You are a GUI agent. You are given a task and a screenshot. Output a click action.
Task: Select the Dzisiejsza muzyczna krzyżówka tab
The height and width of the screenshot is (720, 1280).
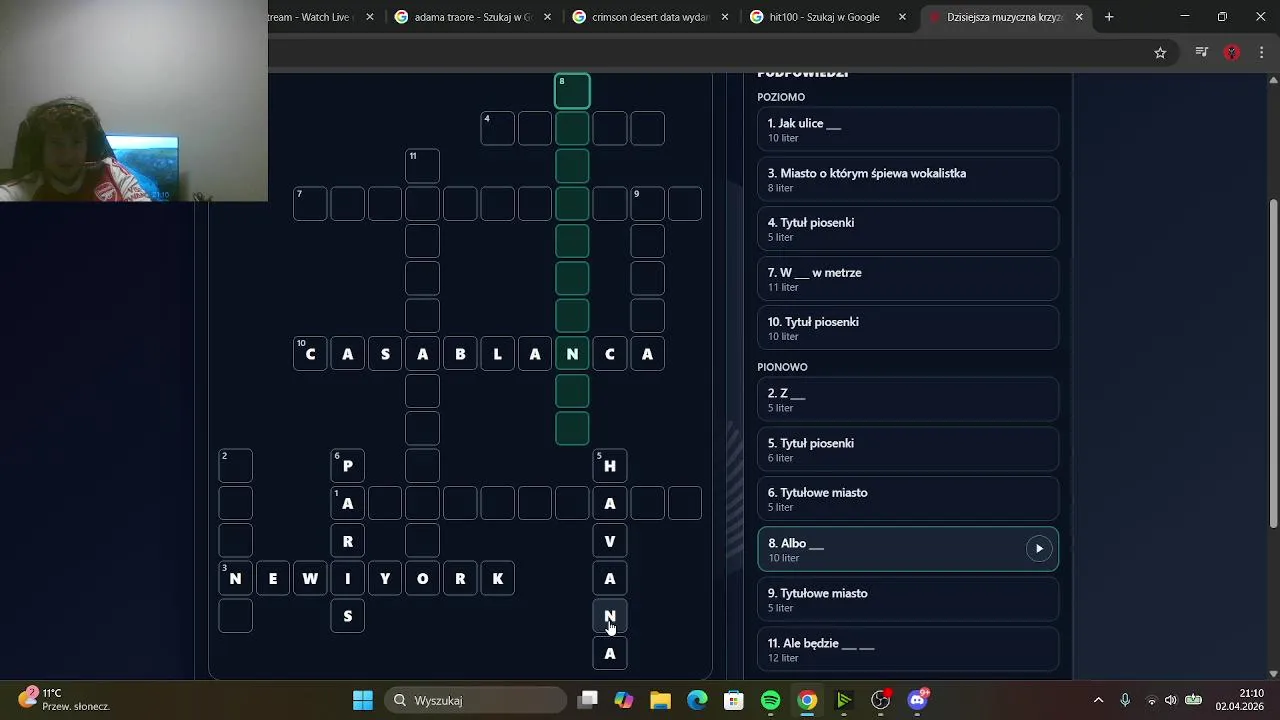1005,17
